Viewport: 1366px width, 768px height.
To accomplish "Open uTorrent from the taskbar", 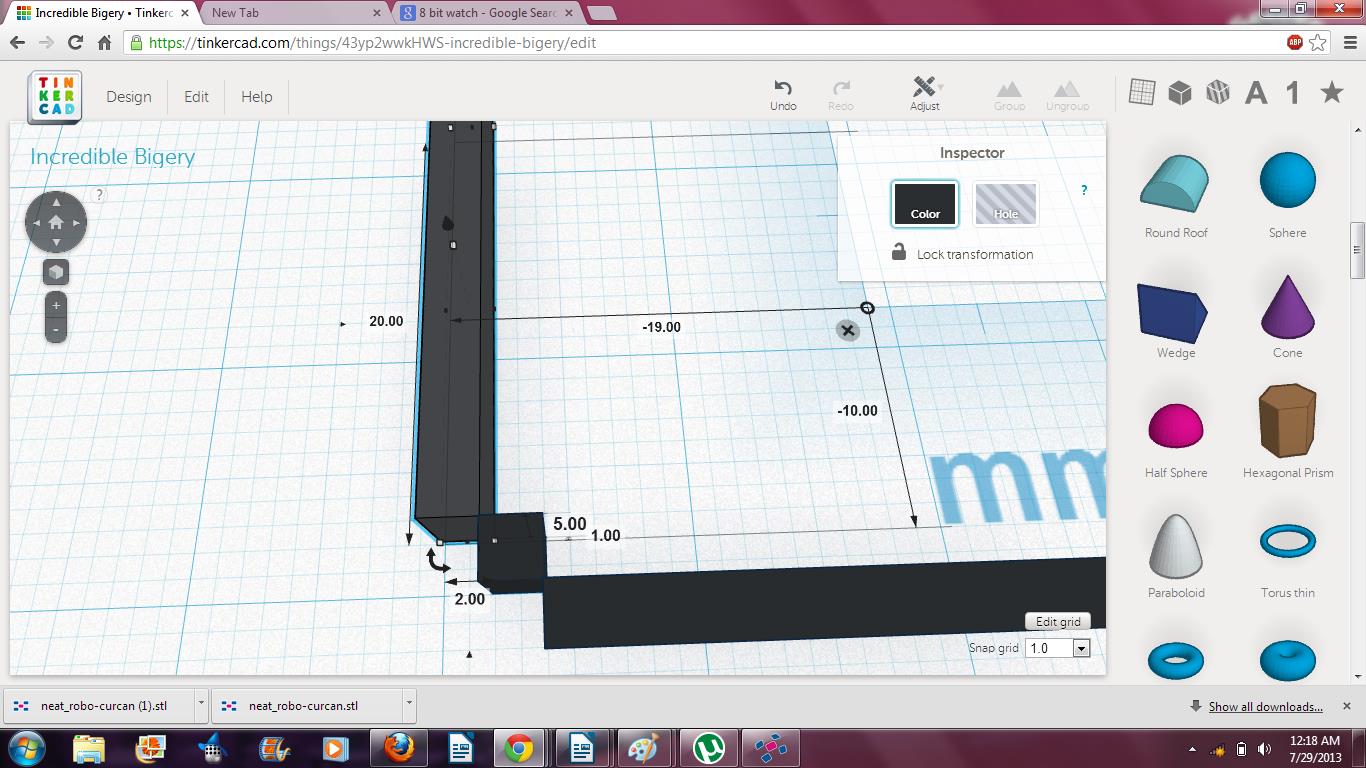I will pyautogui.click(x=710, y=747).
